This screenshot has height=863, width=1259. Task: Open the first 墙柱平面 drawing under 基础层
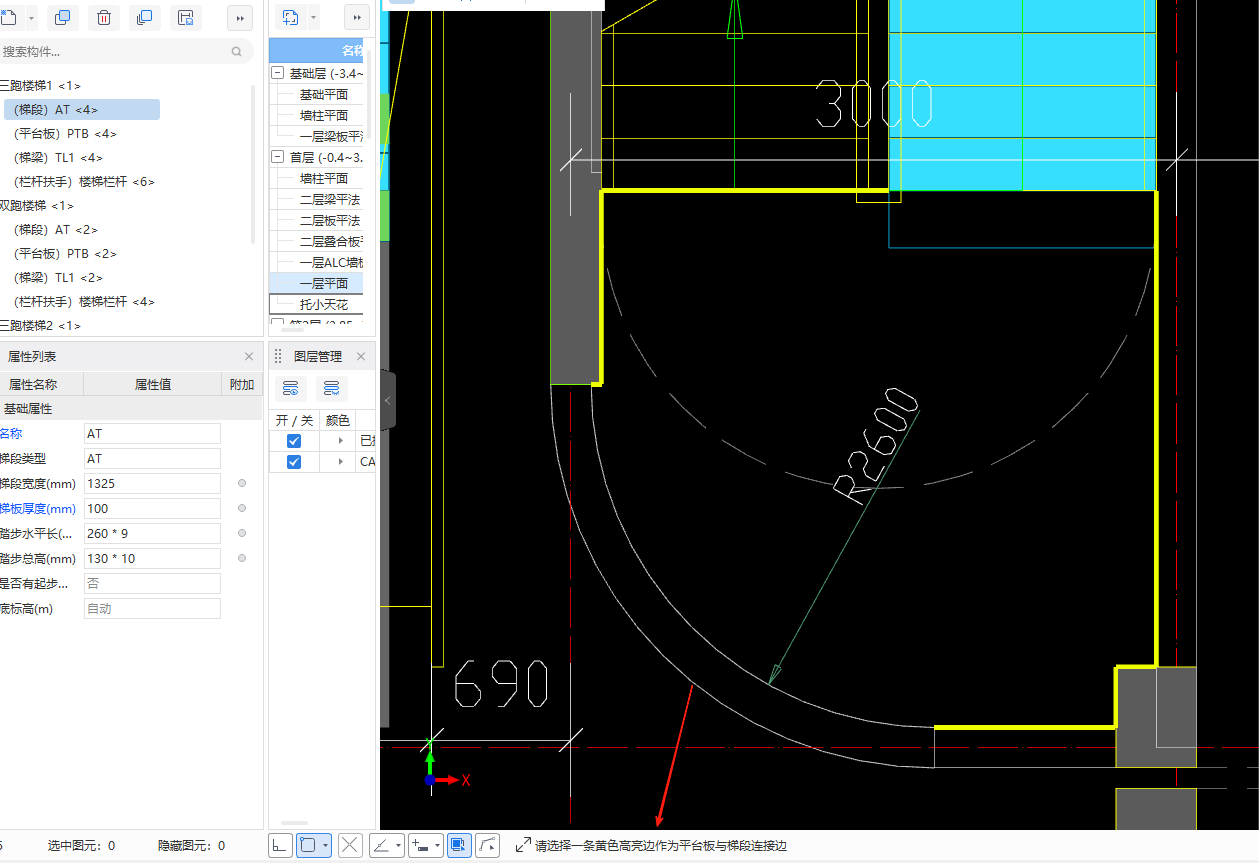tap(324, 115)
